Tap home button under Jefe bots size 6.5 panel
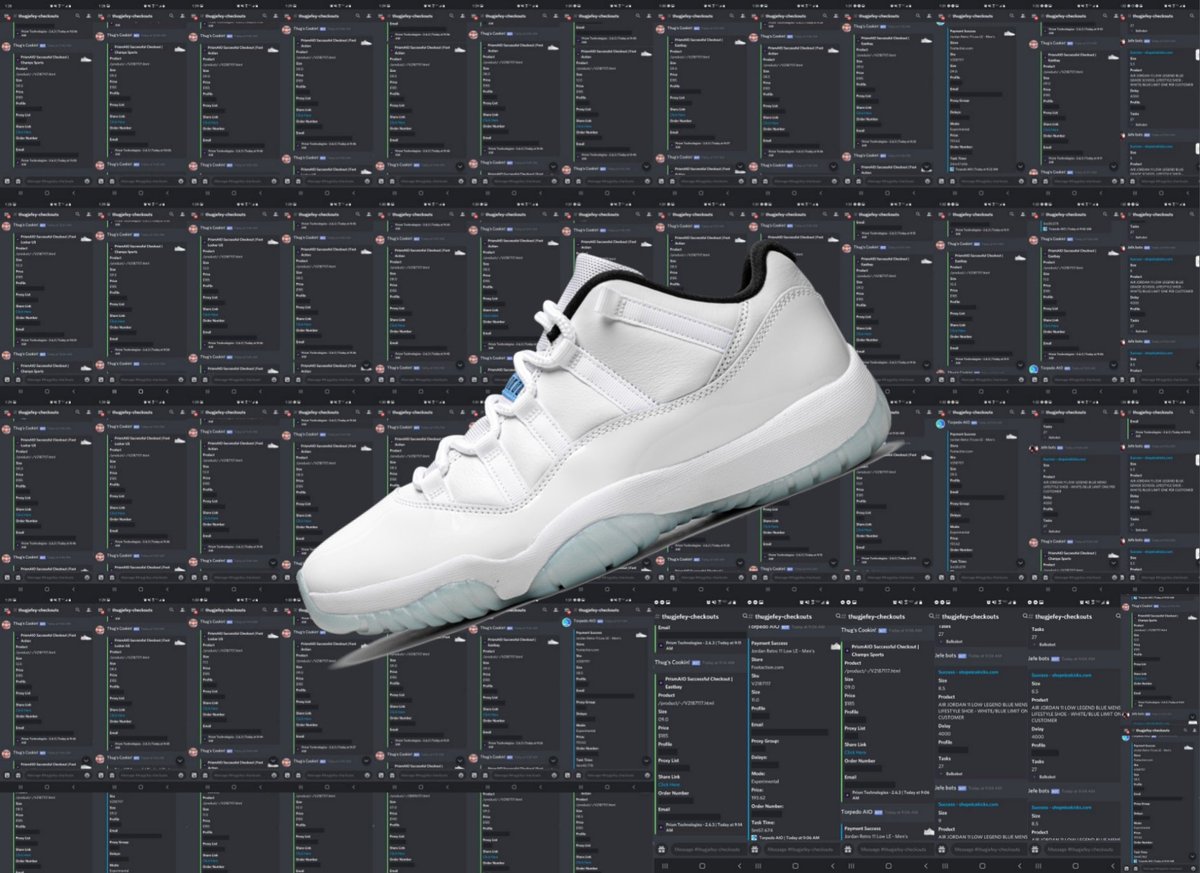 point(1076,866)
